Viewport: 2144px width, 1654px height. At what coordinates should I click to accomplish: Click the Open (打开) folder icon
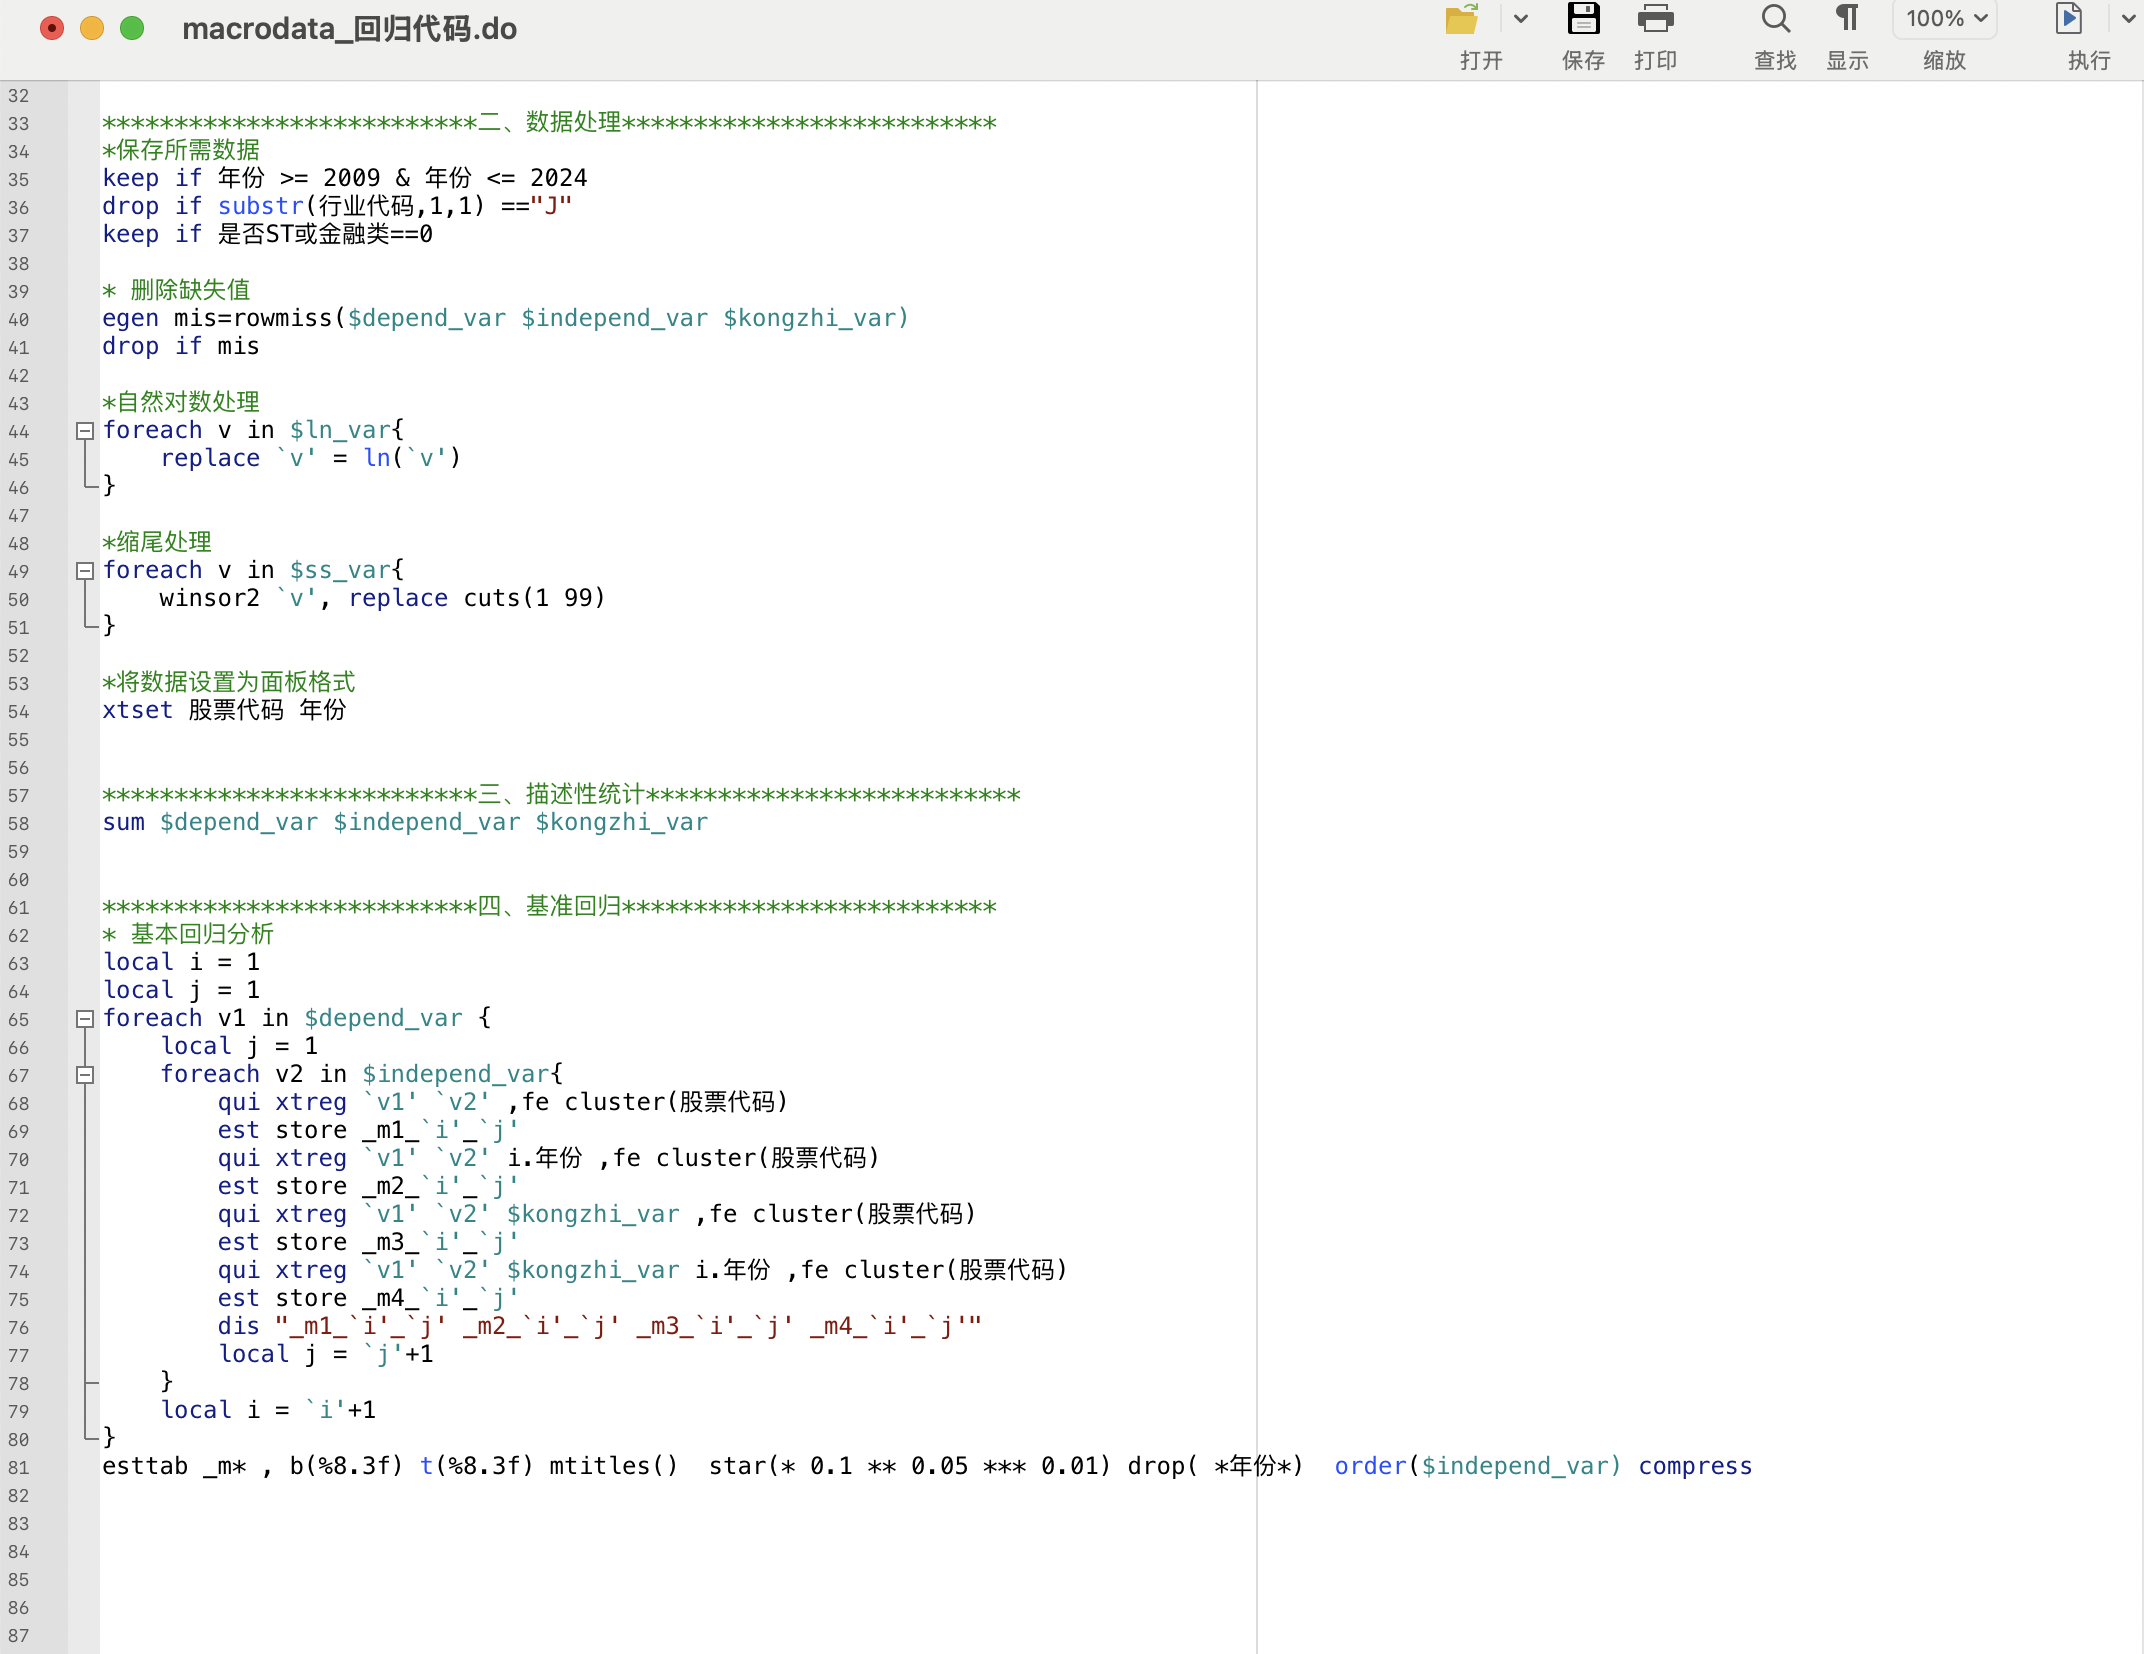pos(1462,20)
